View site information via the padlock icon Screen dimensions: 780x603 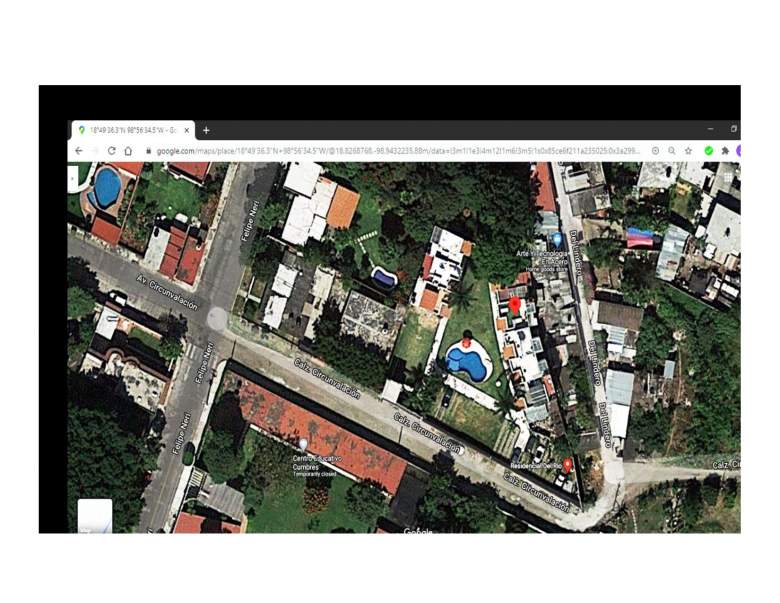148,151
